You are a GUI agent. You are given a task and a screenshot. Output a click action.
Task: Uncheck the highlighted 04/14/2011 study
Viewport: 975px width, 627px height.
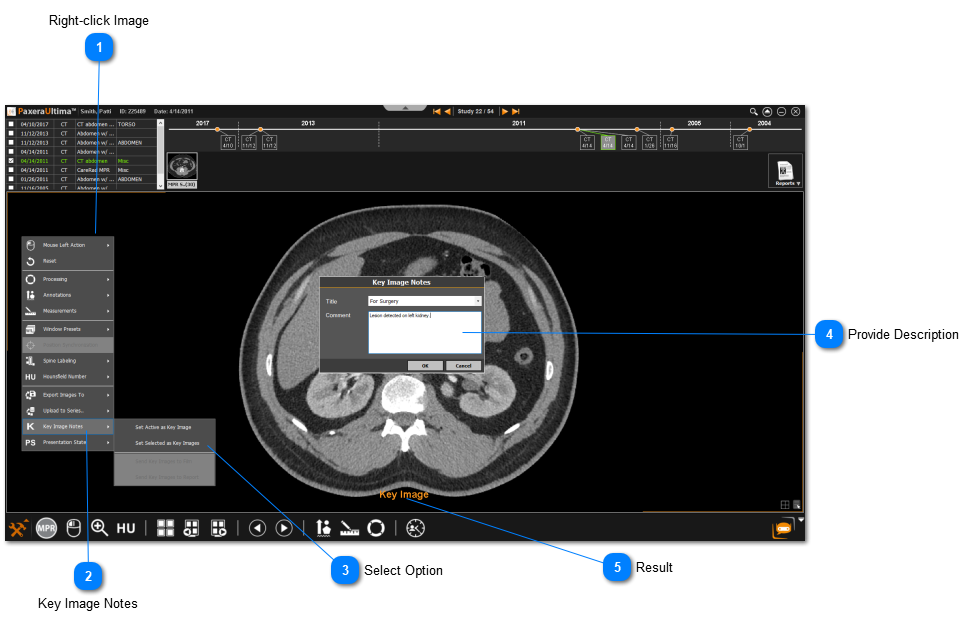10,160
